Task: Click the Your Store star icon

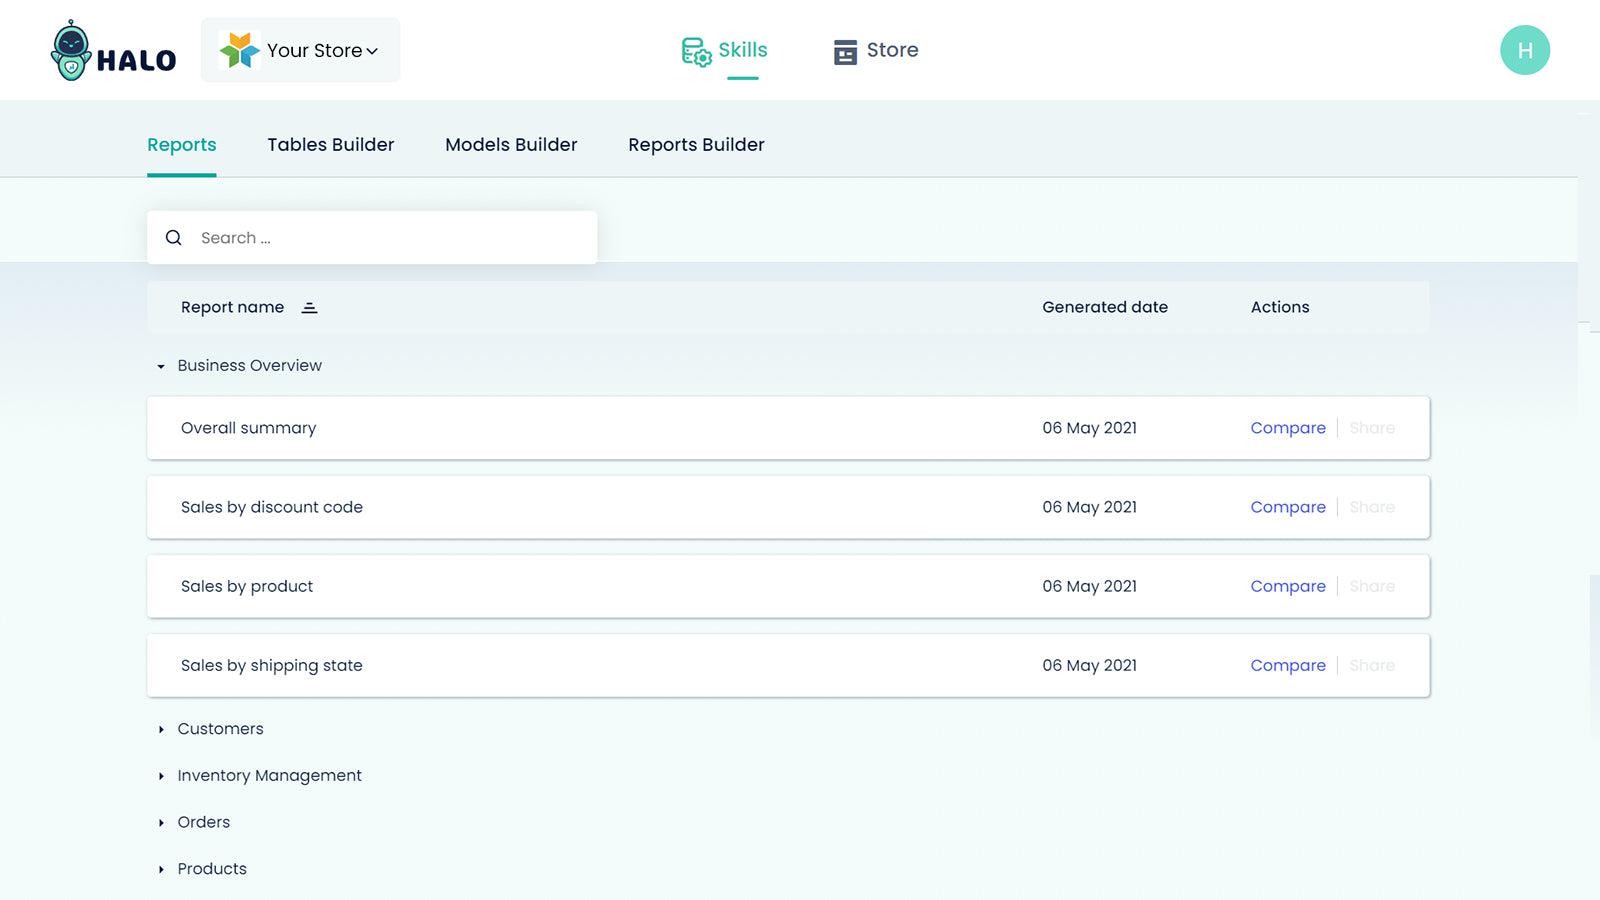Action: (240, 49)
